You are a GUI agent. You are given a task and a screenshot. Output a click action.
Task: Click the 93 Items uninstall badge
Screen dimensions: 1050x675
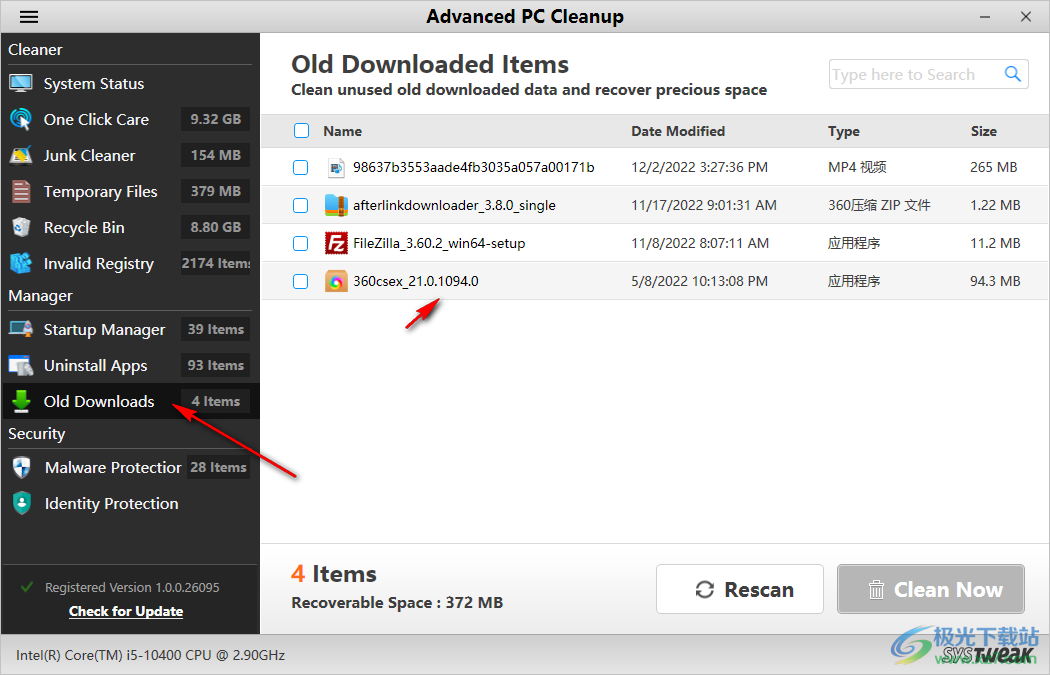pos(216,366)
